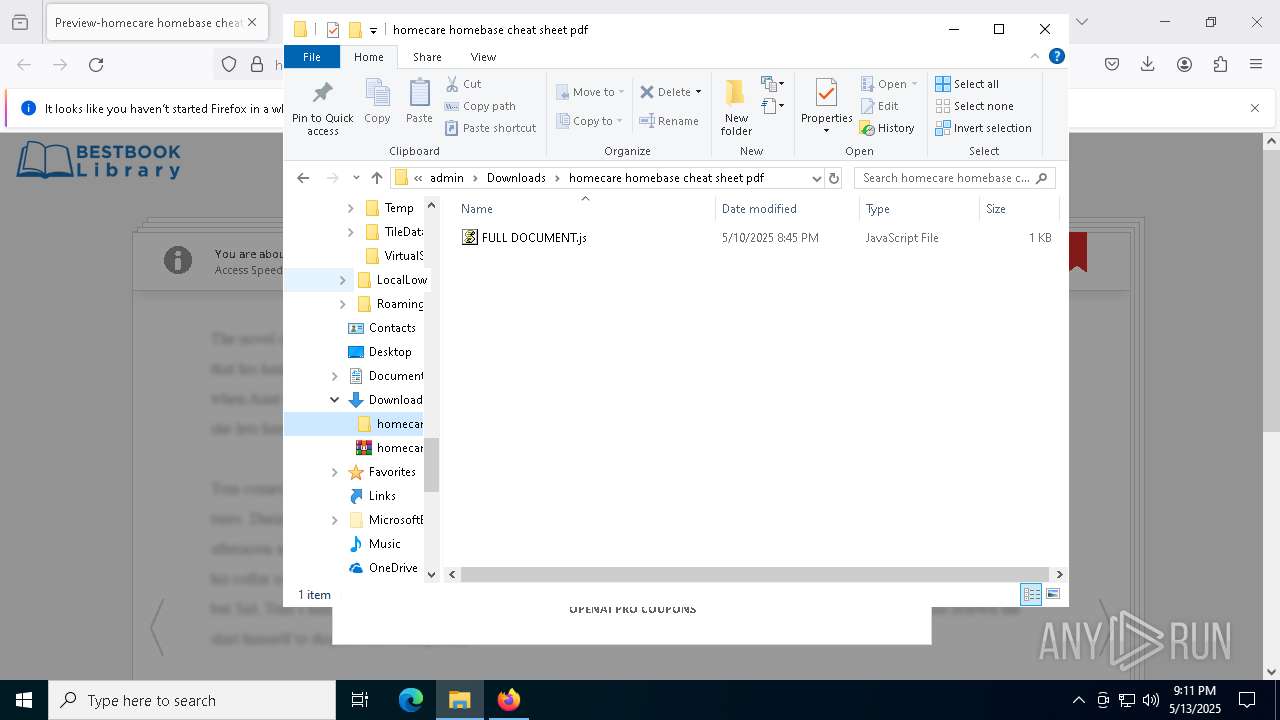Image resolution: width=1280 pixels, height=720 pixels.
Task: Open Explorer Help question mark icon
Action: pos(1056,57)
